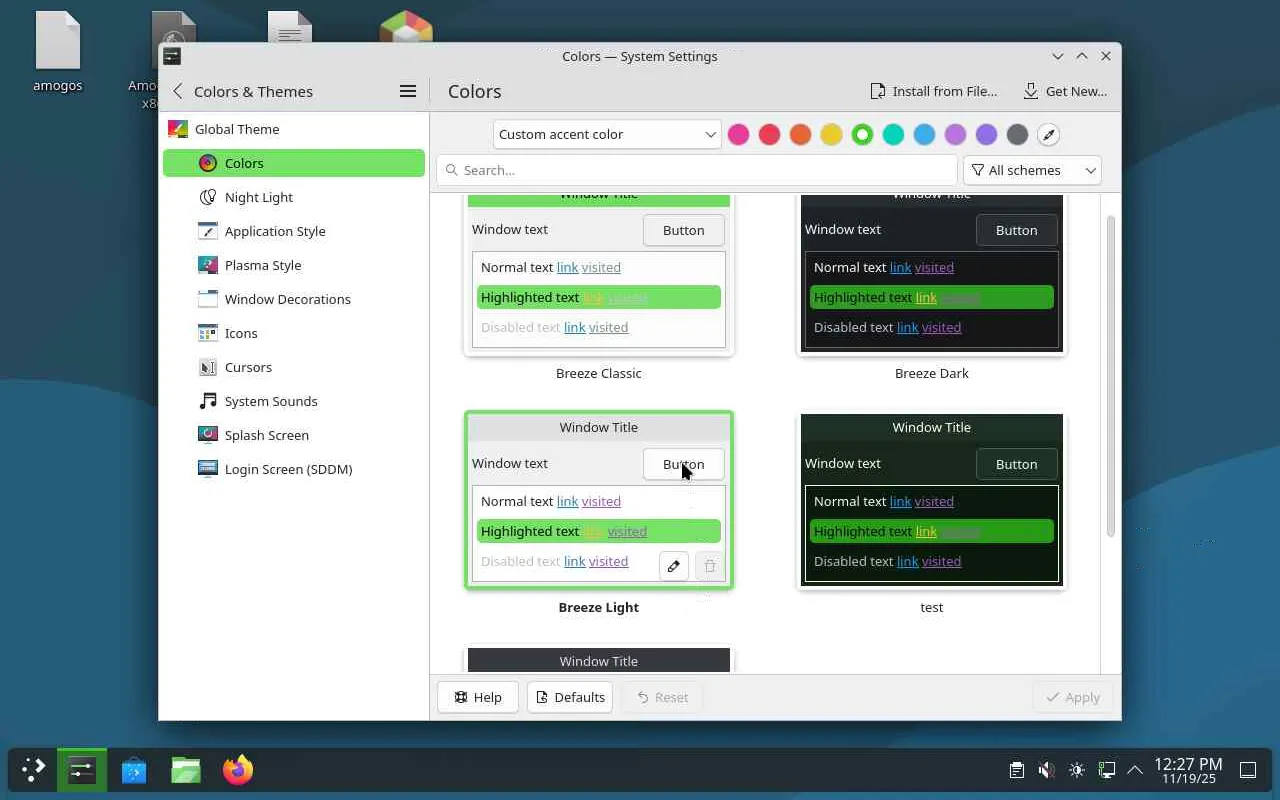Launch Firefox from the taskbar
1280x800 pixels.
coord(238,770)
